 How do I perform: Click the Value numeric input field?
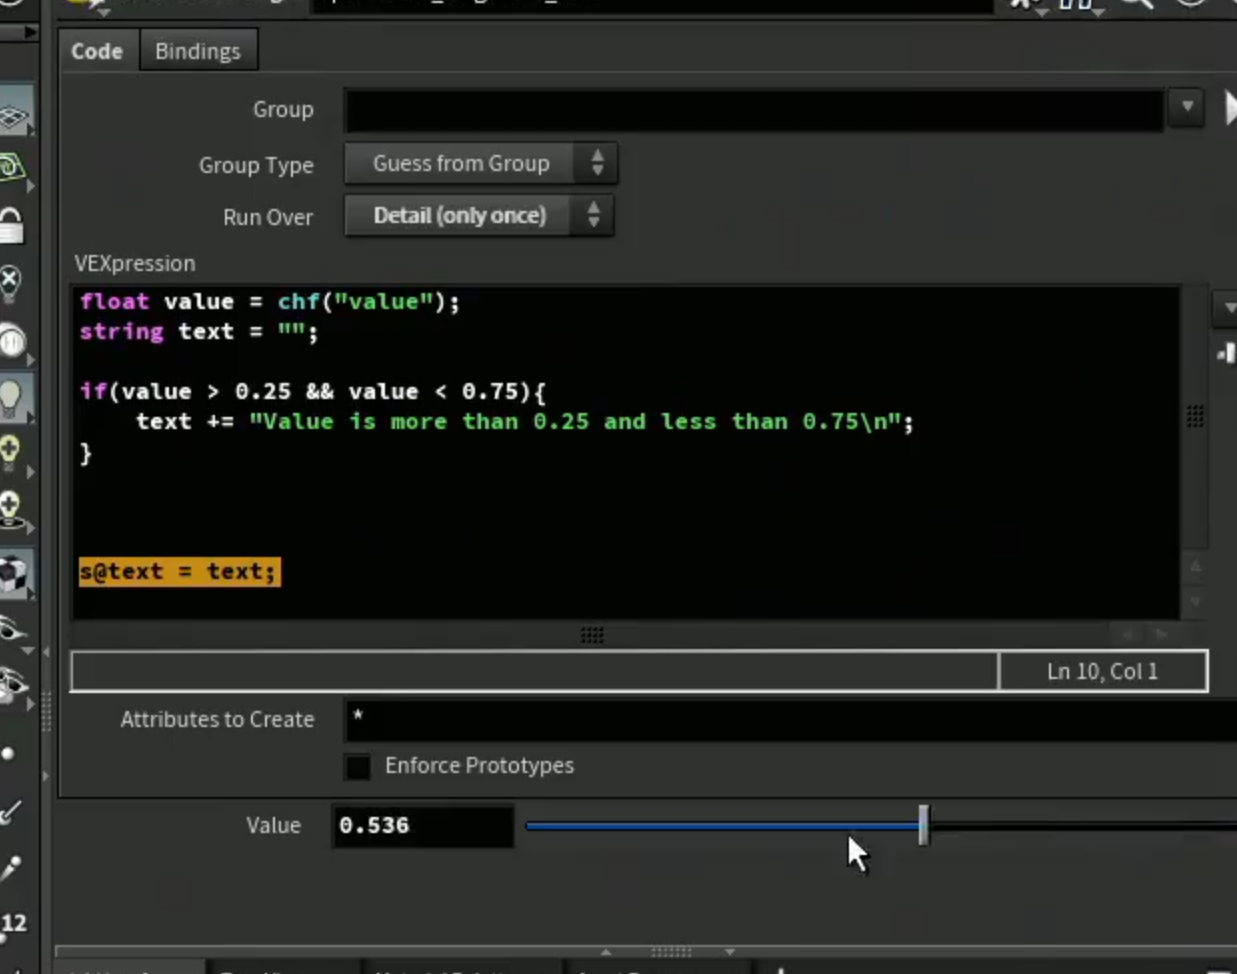[x=423, y=826]
